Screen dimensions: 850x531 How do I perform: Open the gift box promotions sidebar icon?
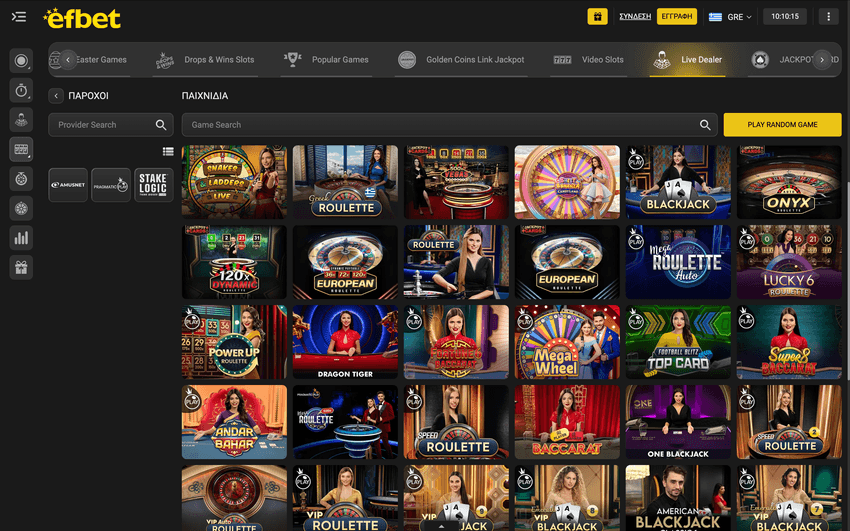[21, 267]
